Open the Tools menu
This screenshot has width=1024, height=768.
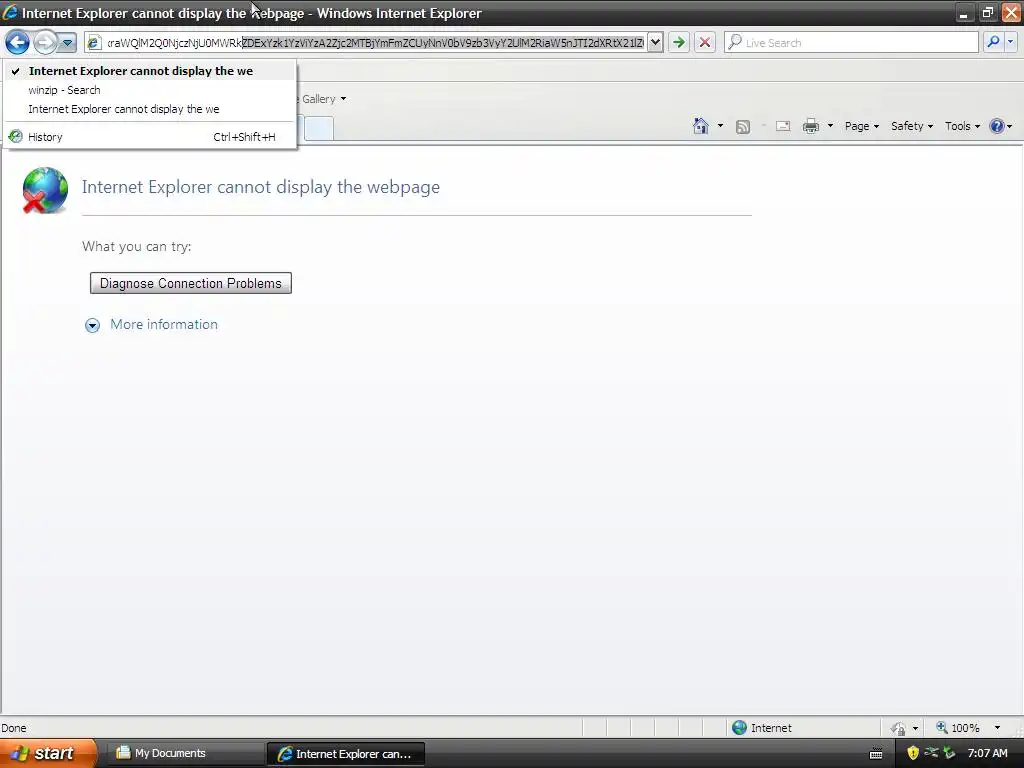click(962, 126)
